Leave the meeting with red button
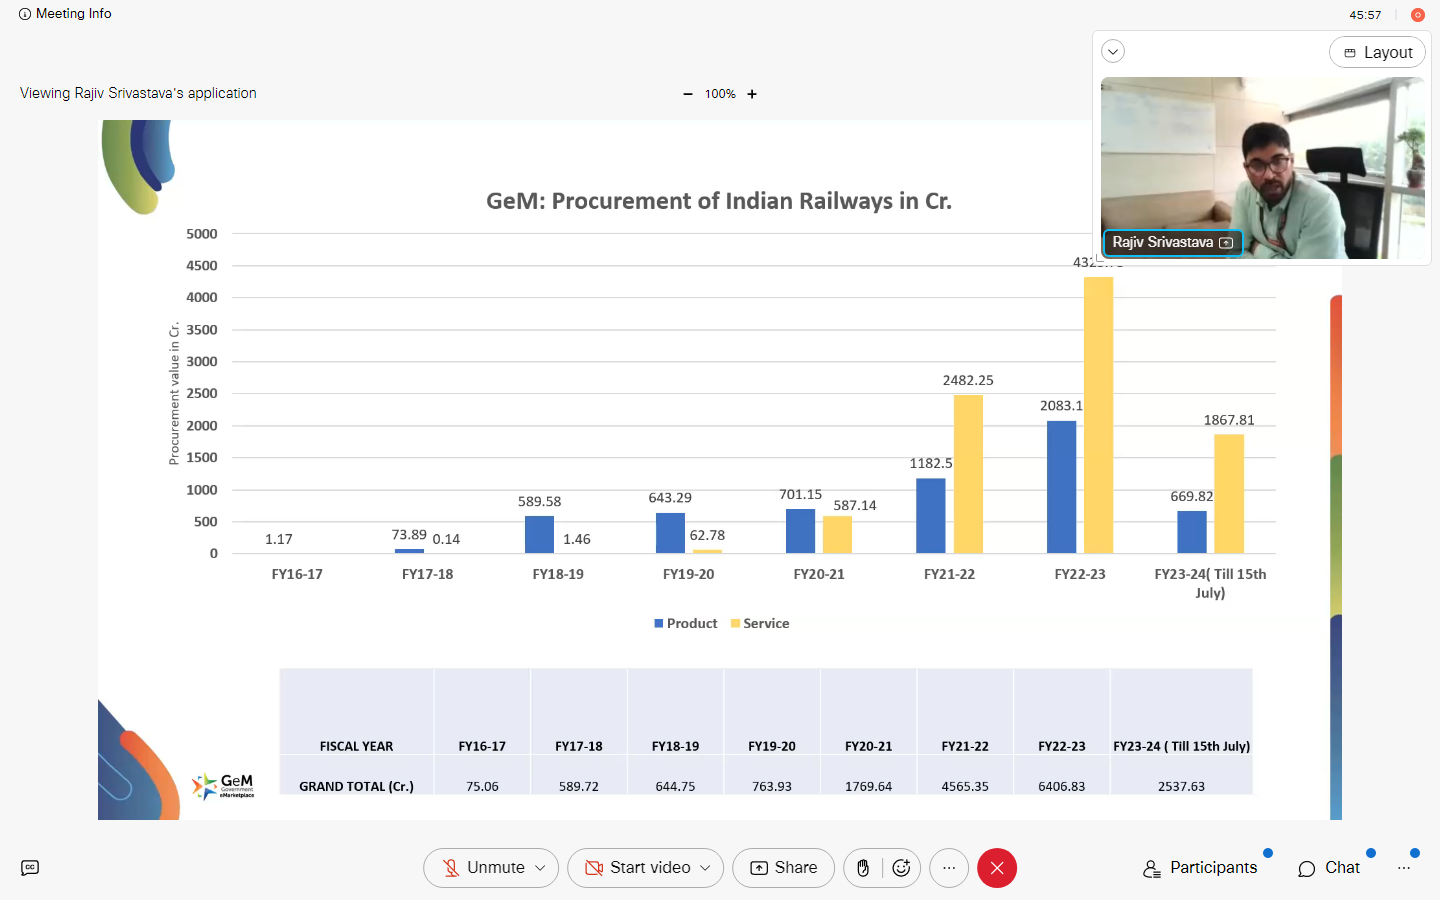Image resolution: width=1440 pixels, height=900 pixels. pyautogui.click(x=997, y=868)
